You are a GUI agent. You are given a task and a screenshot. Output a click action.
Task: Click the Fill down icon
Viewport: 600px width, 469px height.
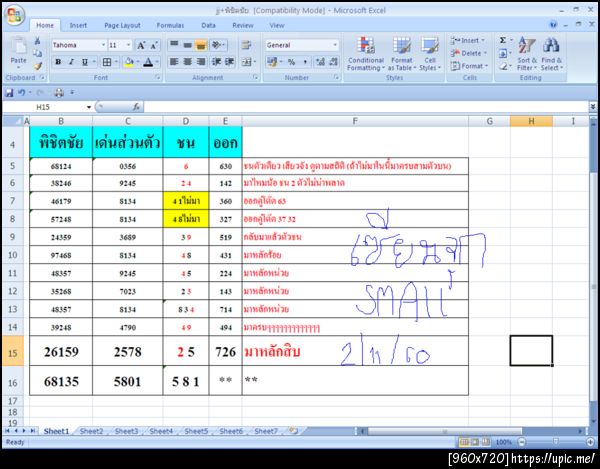tap(503, 53)
